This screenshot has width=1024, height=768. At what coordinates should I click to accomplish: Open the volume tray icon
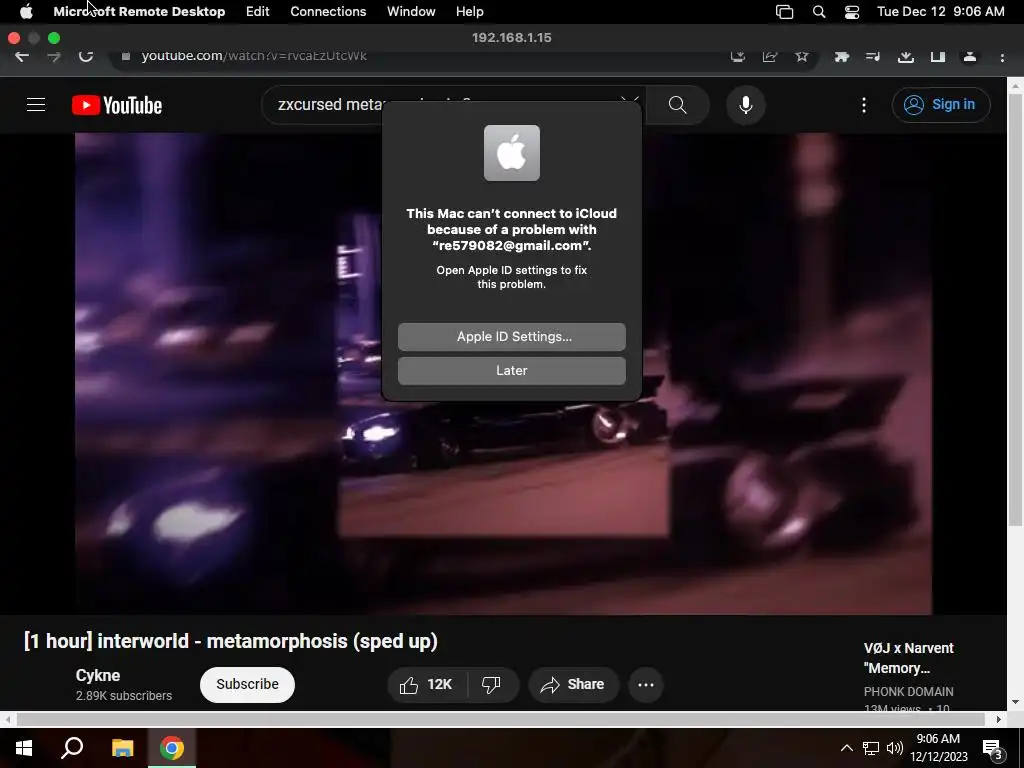895,748
